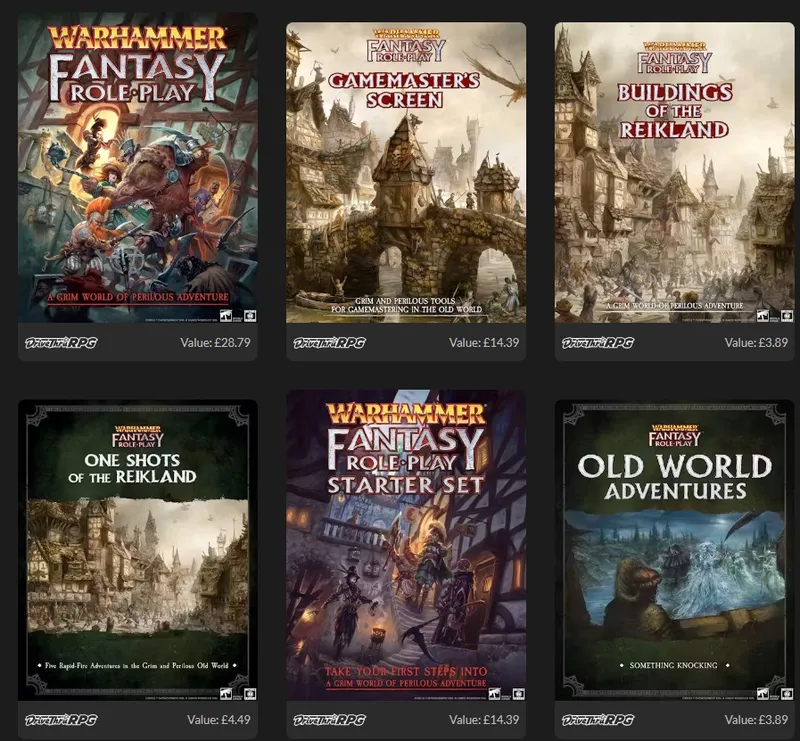
Task: Click DriveThruRPG logo under Buildings of the Reikland
Action: point(598,342)
